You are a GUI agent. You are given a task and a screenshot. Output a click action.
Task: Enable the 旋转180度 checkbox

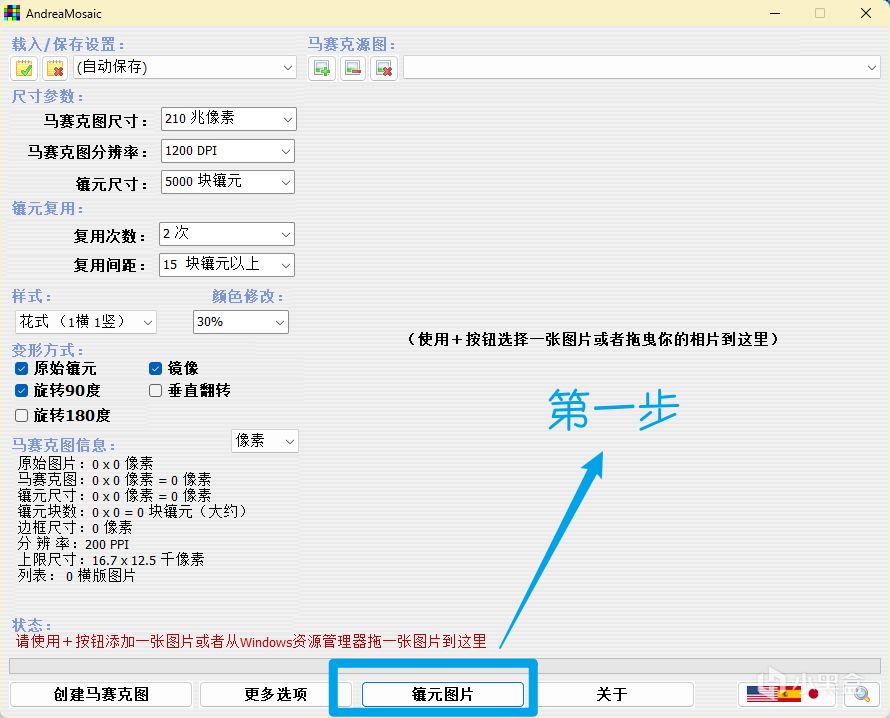(22, 415)
